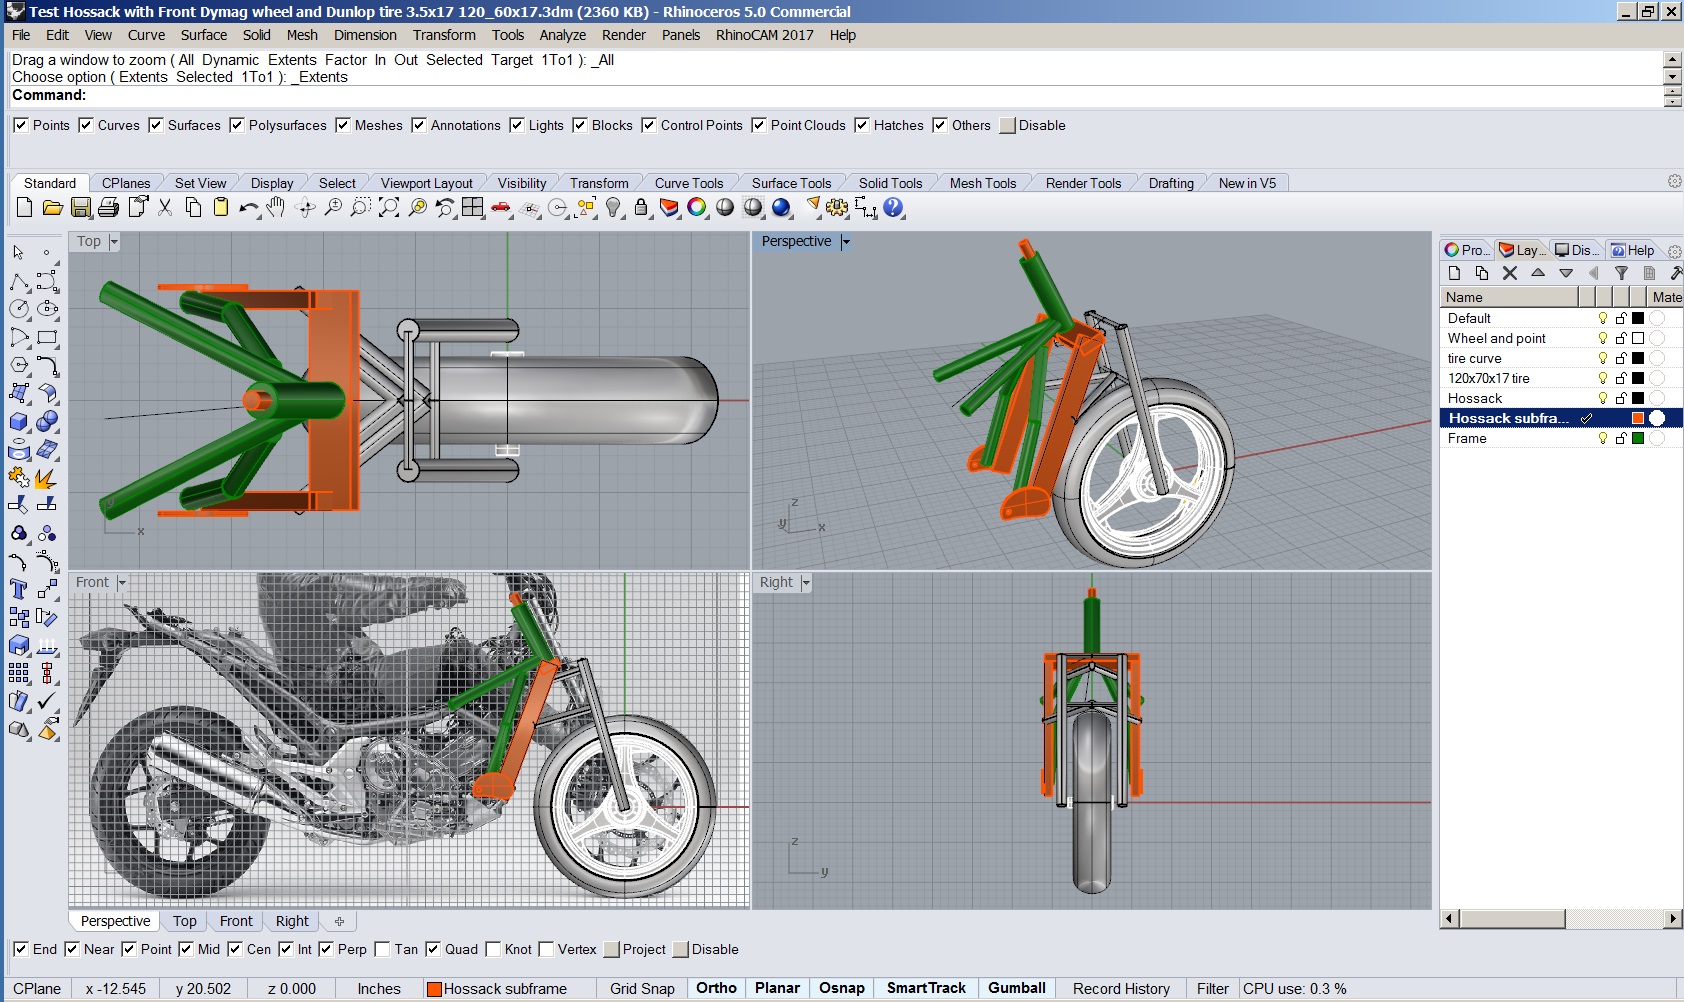This screenshot has width=1684, height=1002.
Task: Toggle the Surfaces filter checkbox
Action: pos(156,125)
